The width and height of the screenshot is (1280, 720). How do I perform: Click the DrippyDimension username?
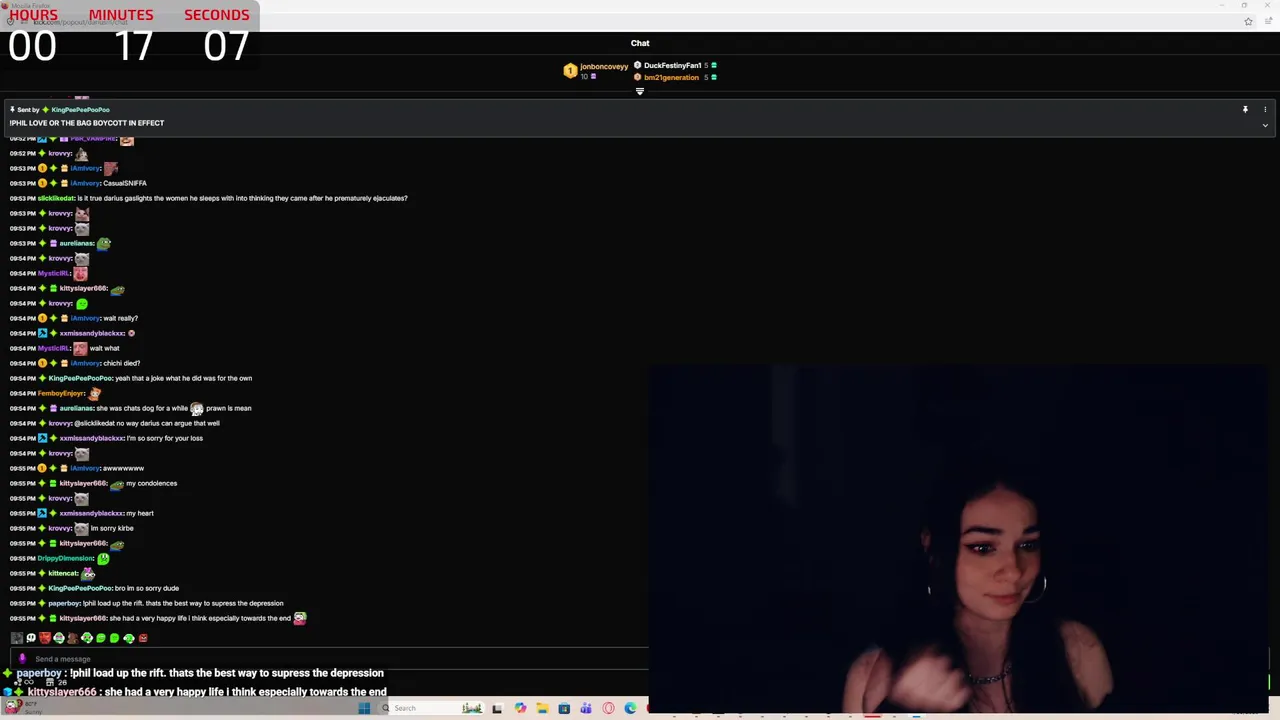point(65,558)
